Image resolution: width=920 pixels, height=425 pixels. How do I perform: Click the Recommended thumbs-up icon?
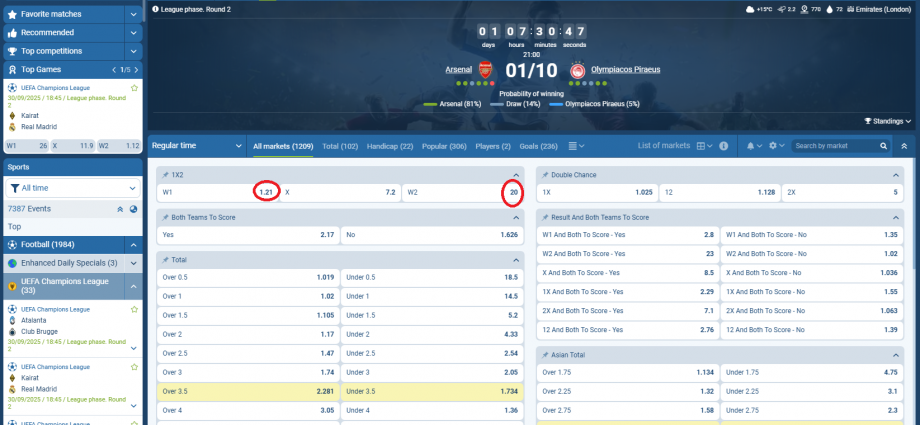click(12, 33)
